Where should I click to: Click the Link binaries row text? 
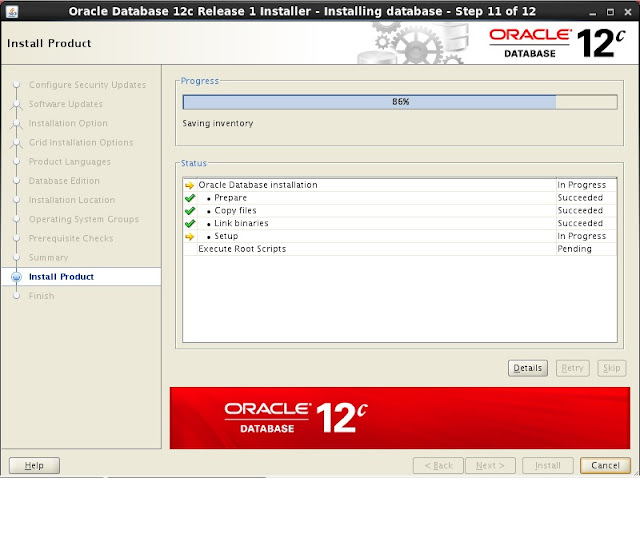(241, 223)
